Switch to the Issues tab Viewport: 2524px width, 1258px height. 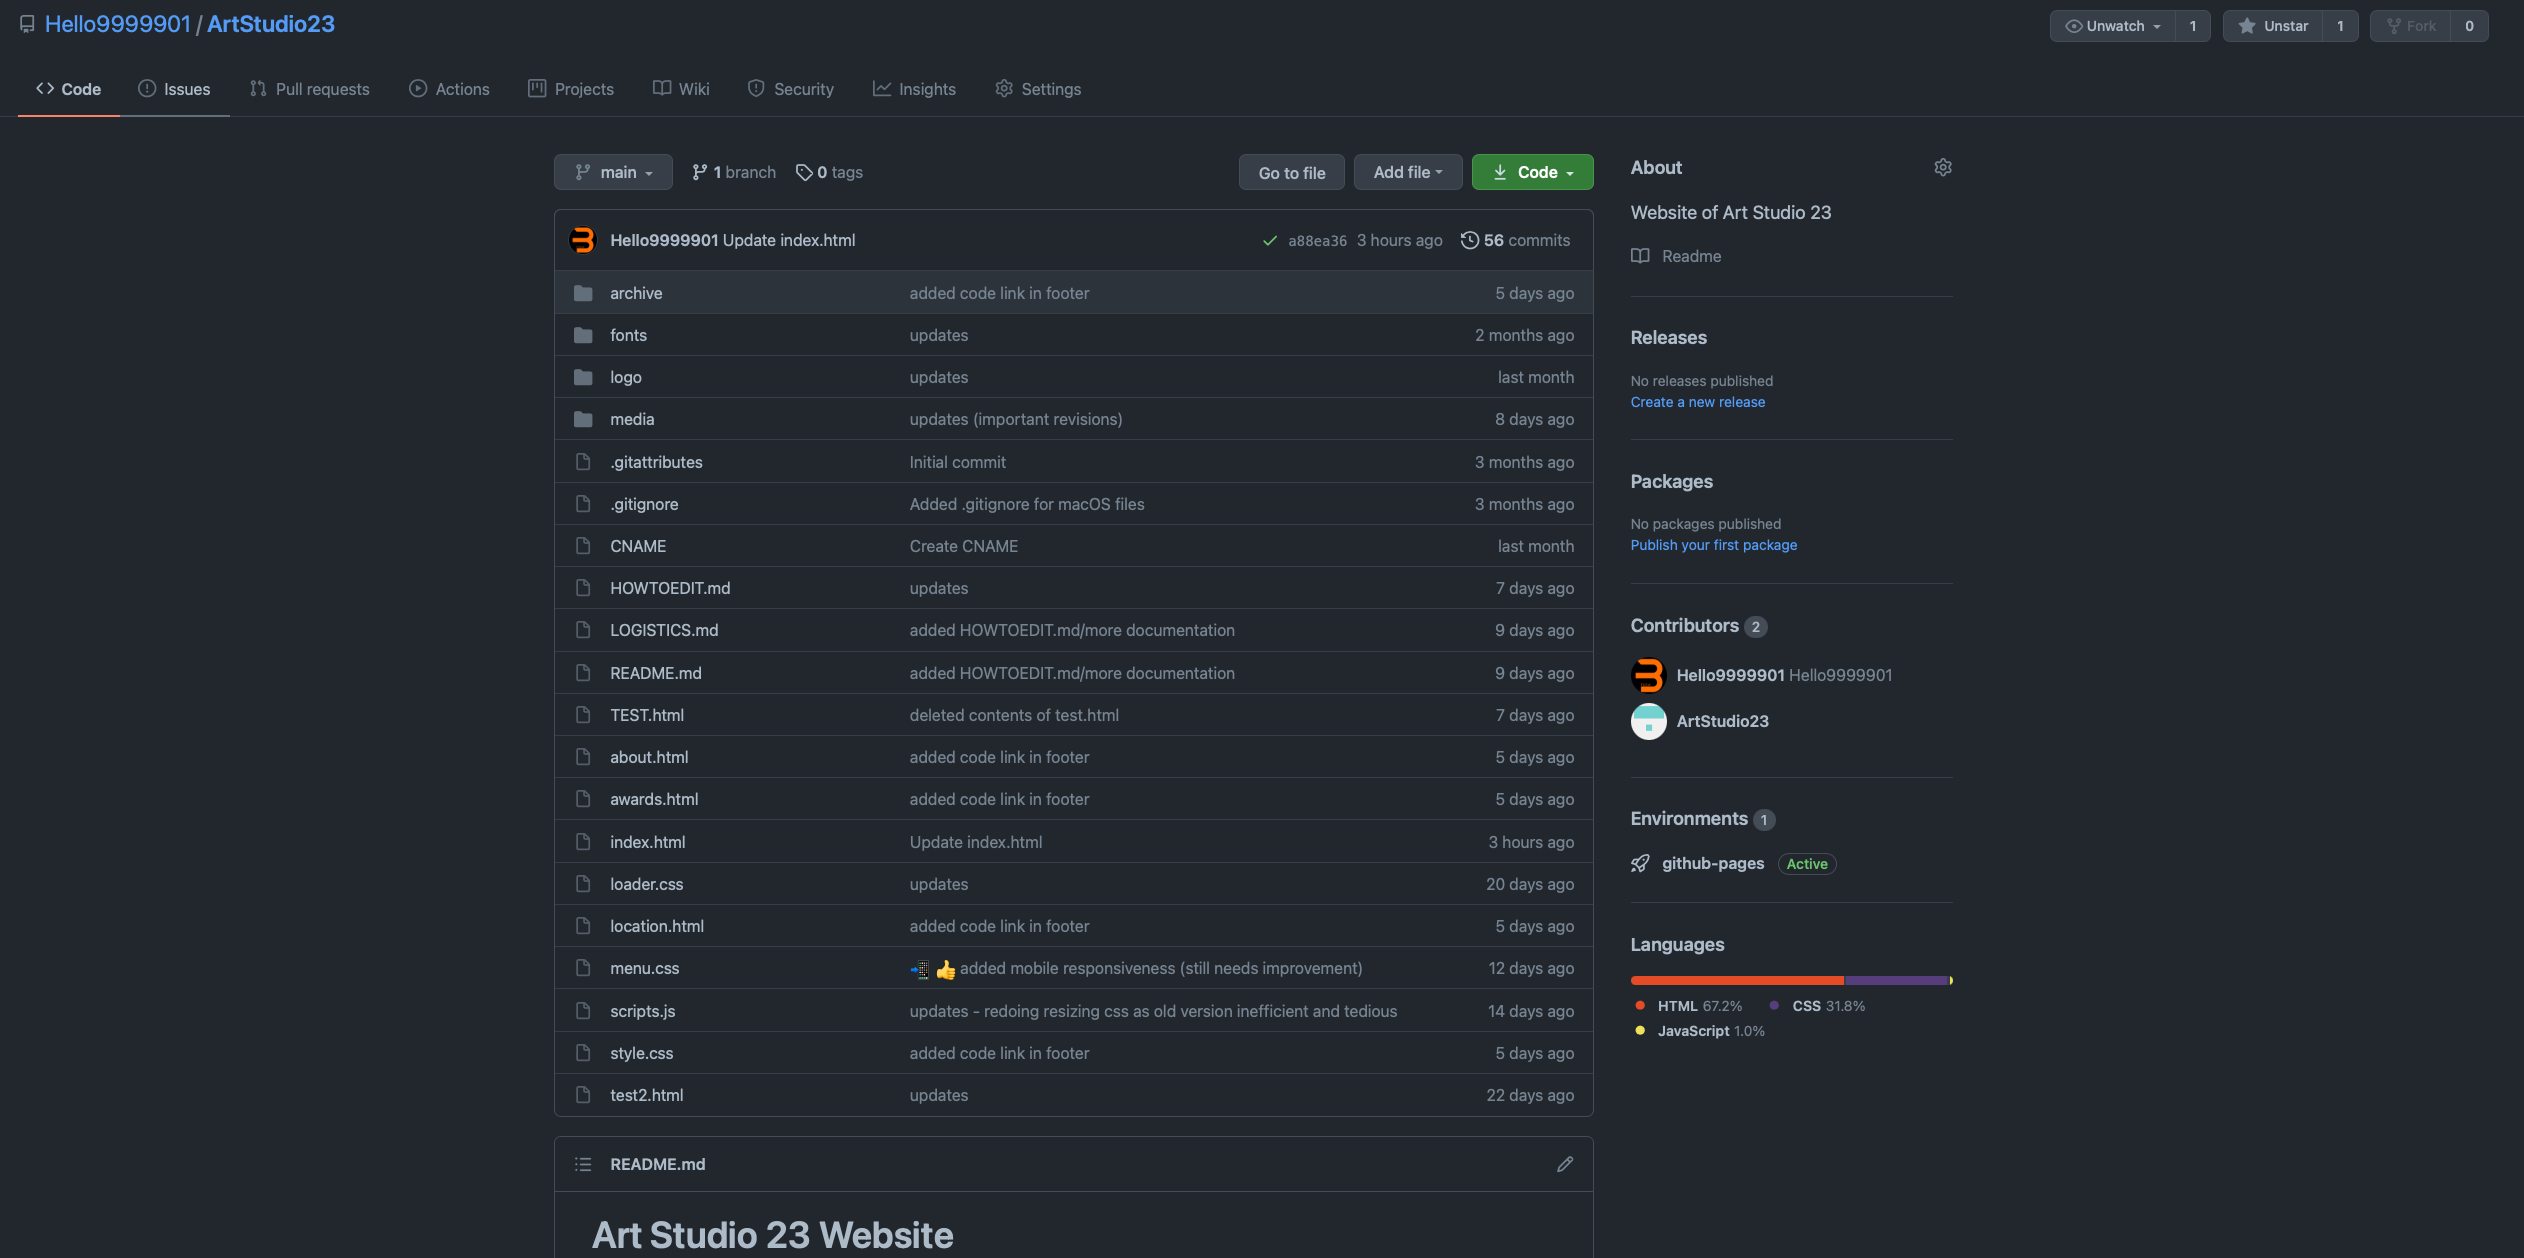tap(174, 89)
